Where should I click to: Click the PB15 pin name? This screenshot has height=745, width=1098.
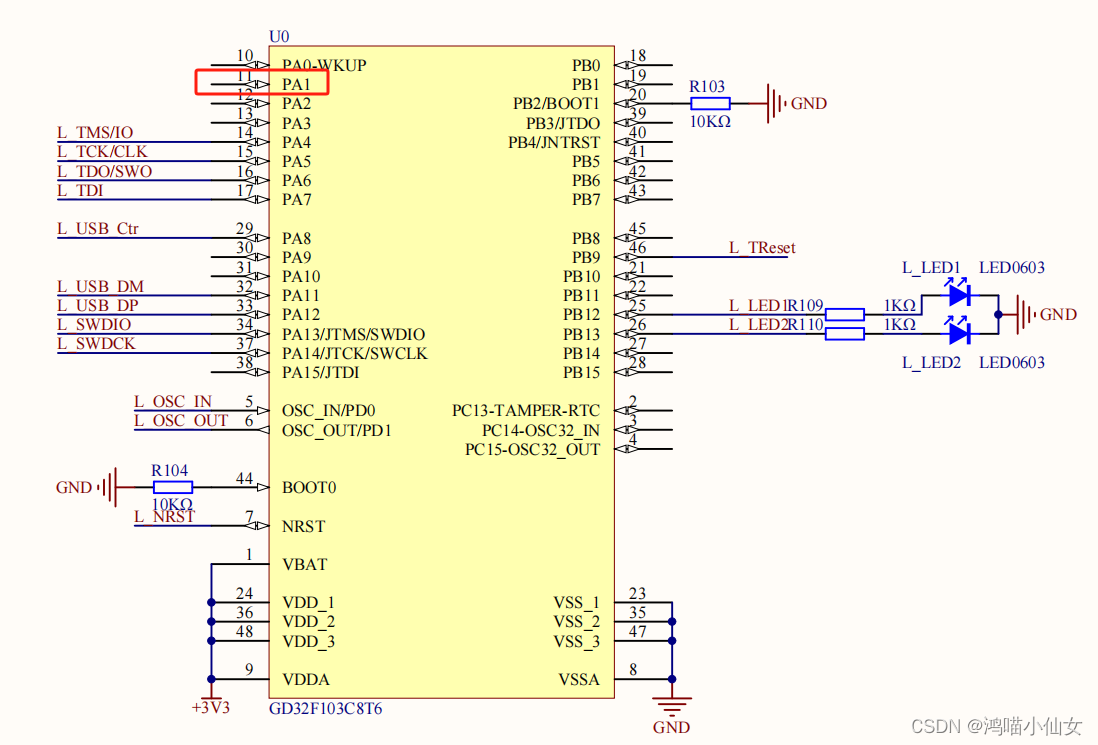pyautogui.click(x=582, y=372)
